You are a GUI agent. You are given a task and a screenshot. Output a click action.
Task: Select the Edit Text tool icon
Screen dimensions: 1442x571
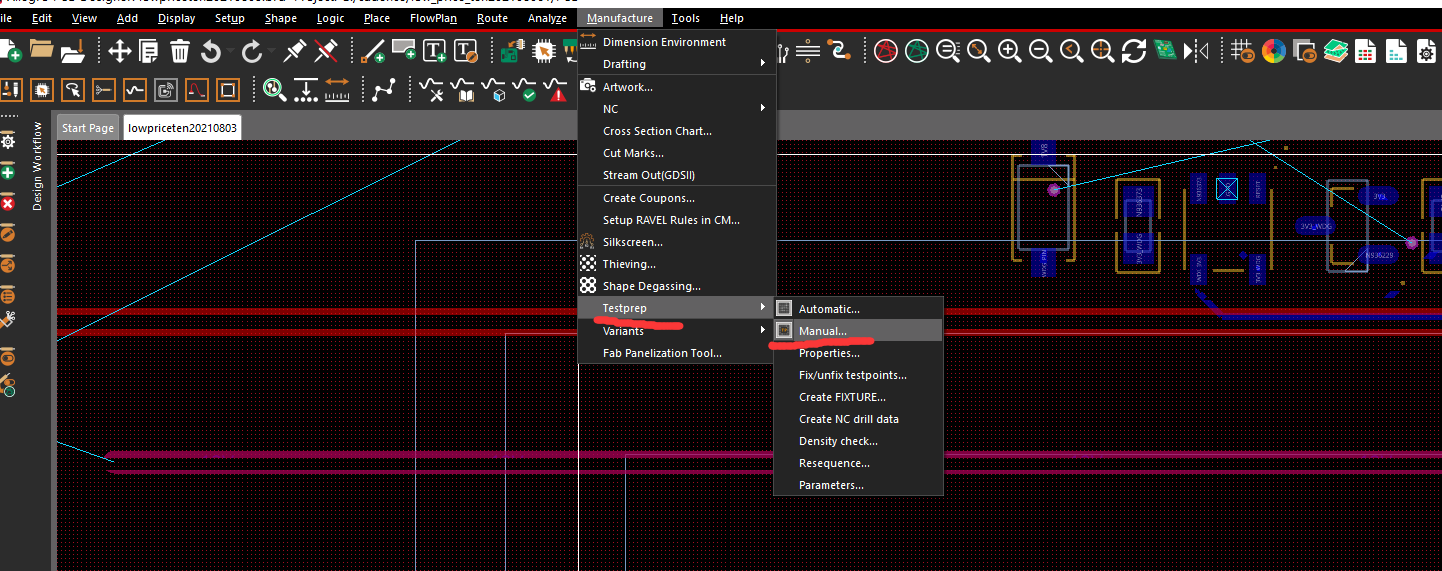466,51
